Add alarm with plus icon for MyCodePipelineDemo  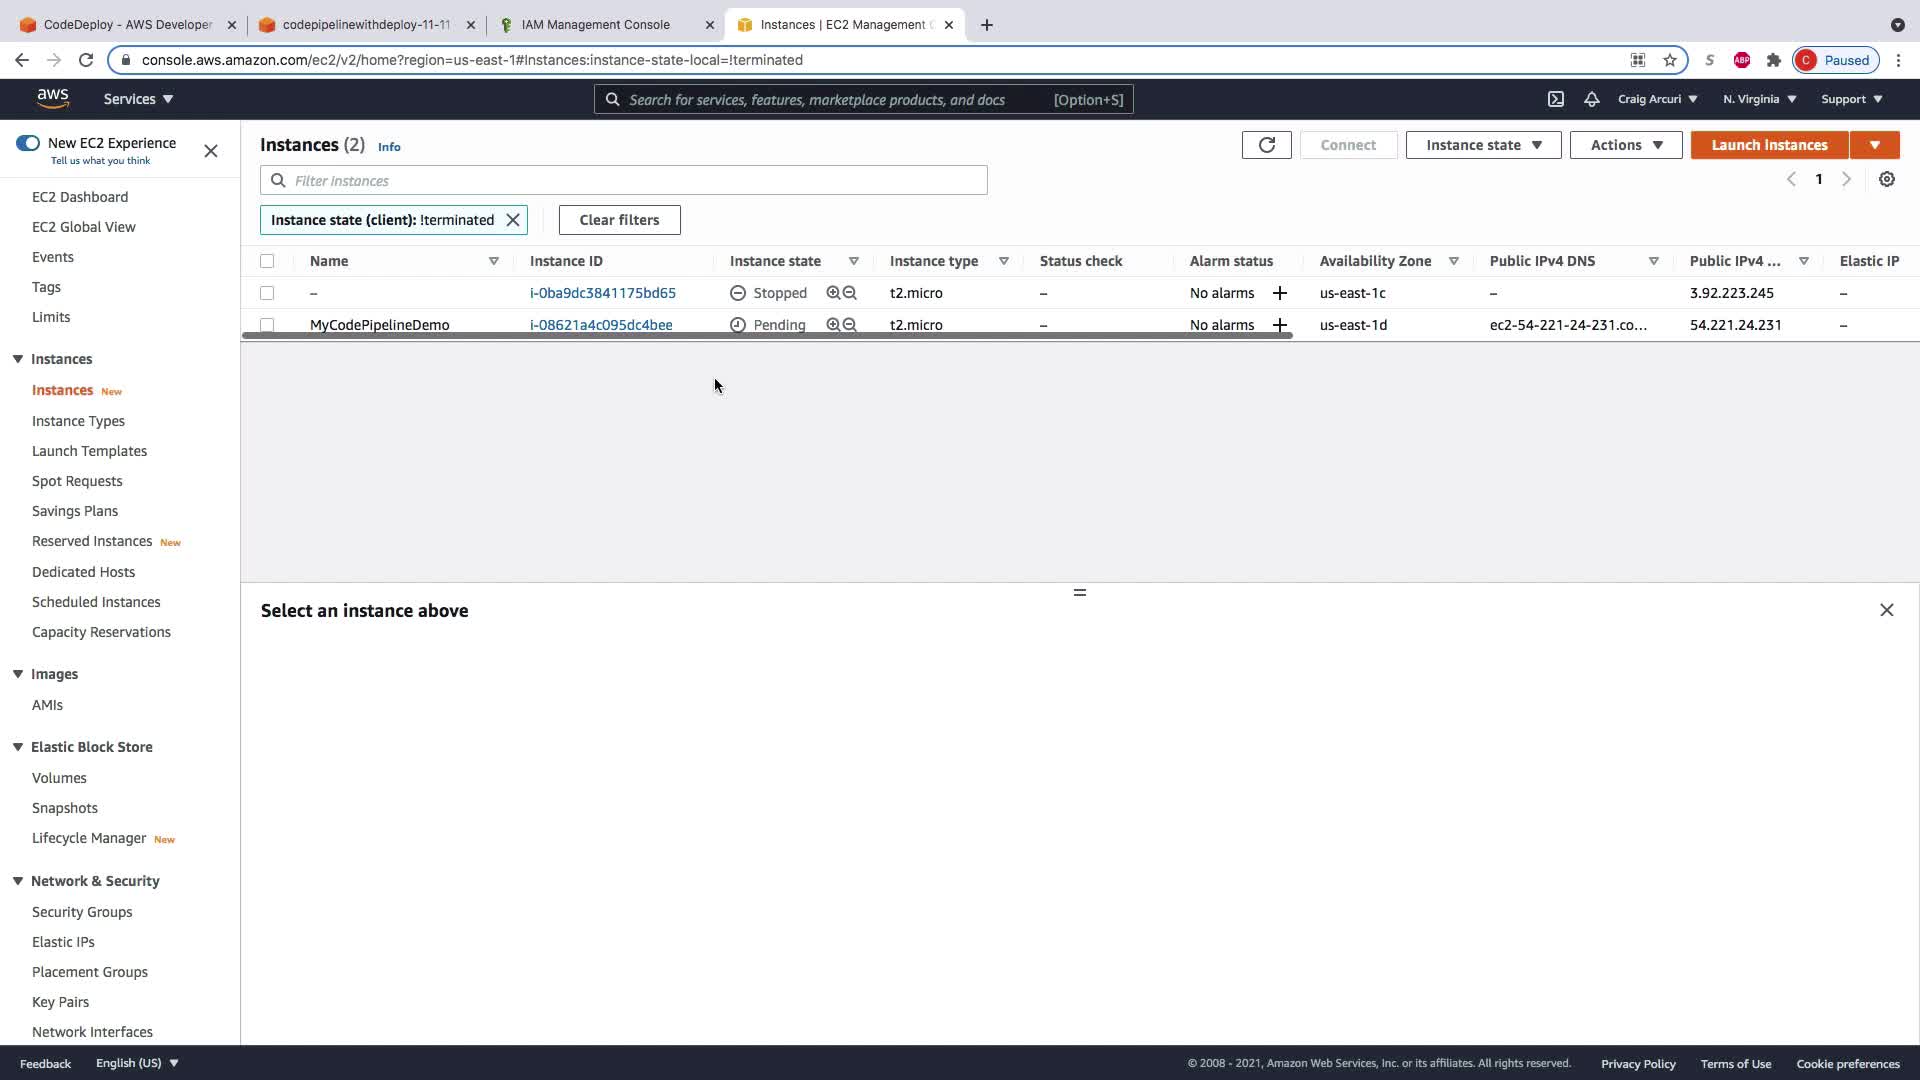(1279, 325)
